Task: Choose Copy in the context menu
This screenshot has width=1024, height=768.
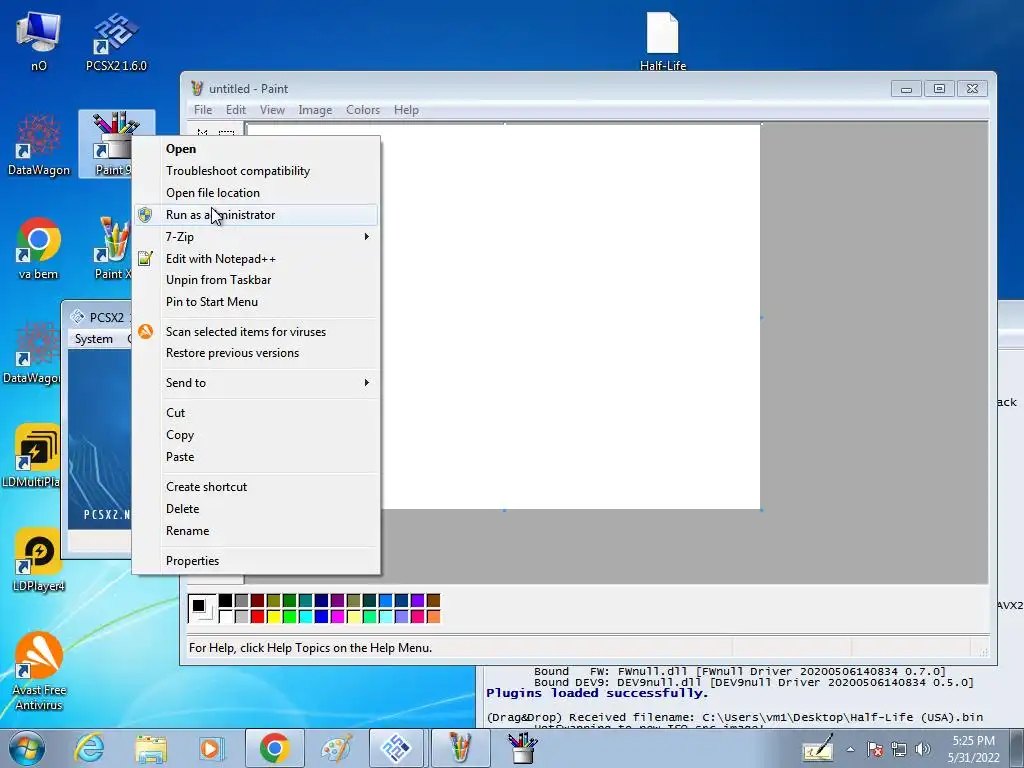Action: click(x=256, y=435)
